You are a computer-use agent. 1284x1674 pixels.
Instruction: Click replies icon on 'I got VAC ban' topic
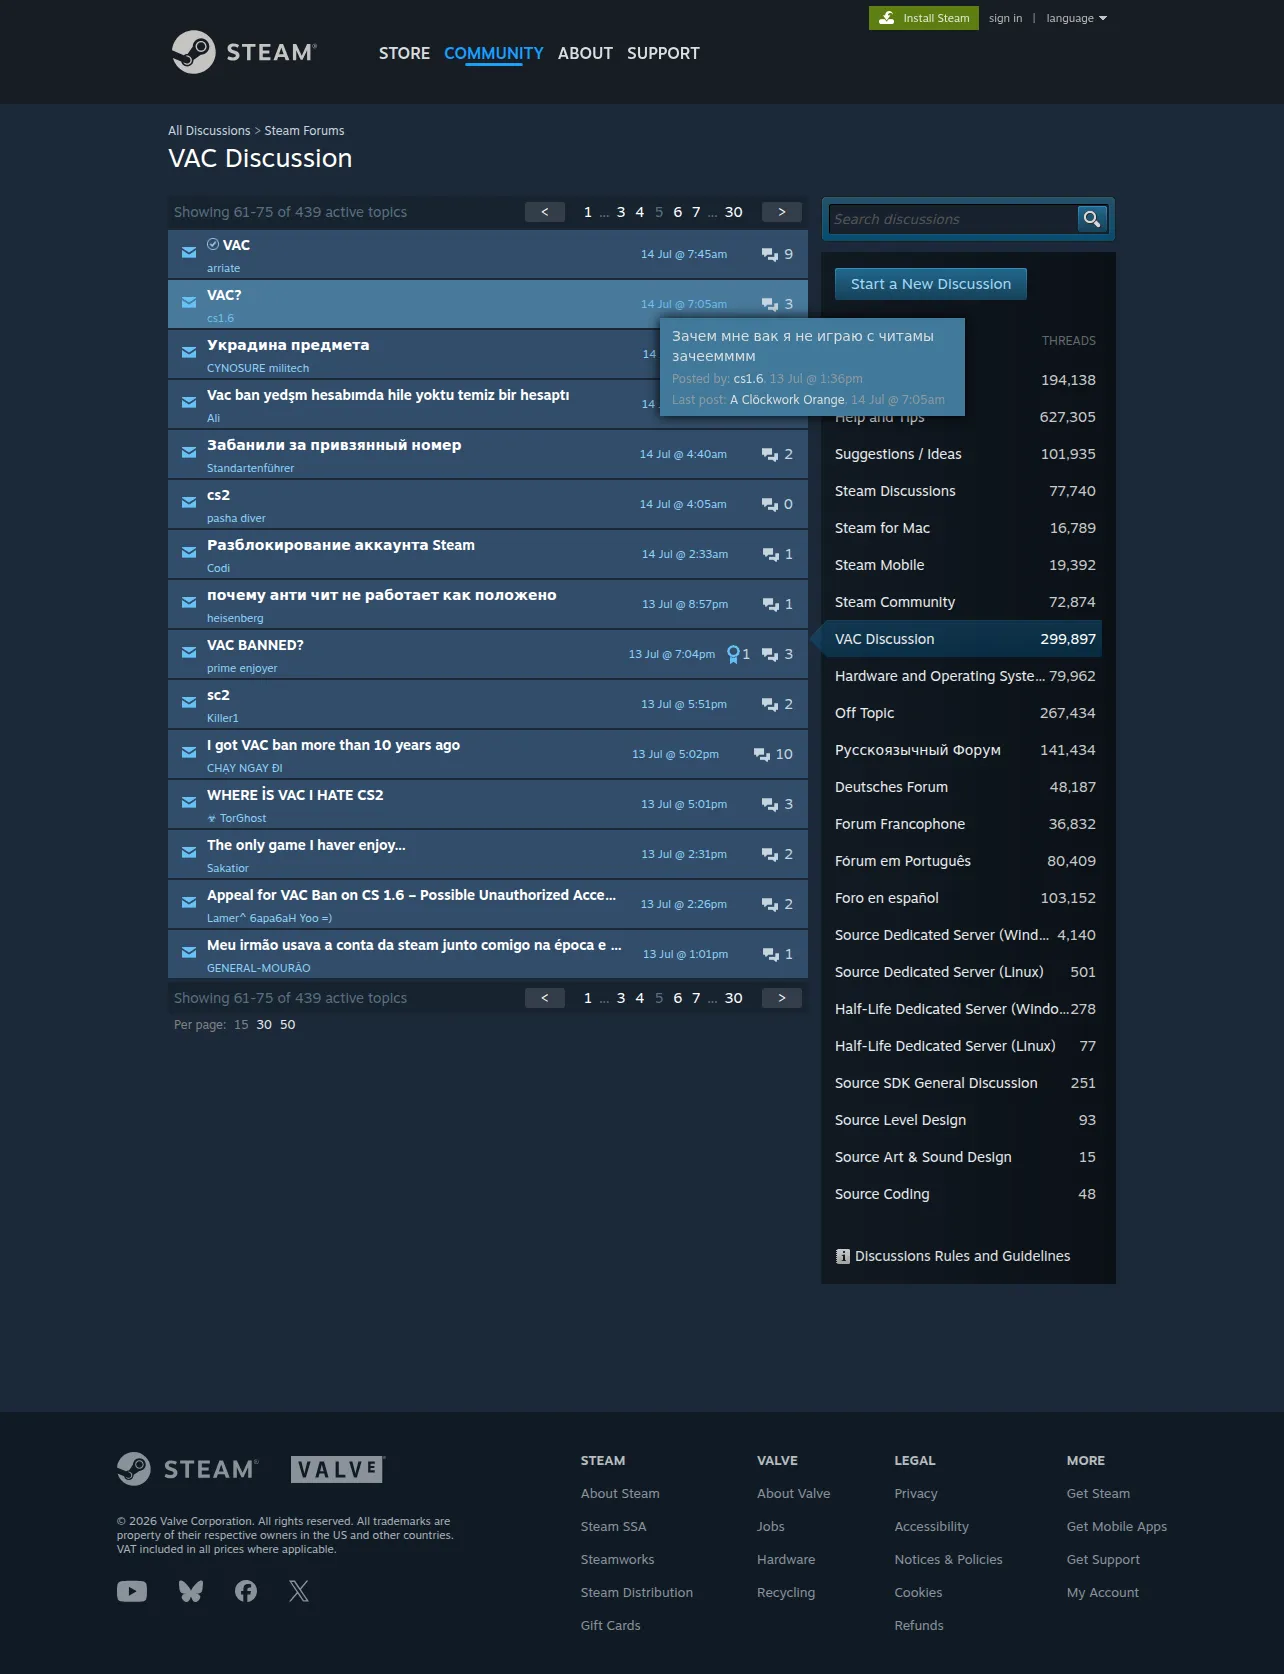click(x=762, y=754)
